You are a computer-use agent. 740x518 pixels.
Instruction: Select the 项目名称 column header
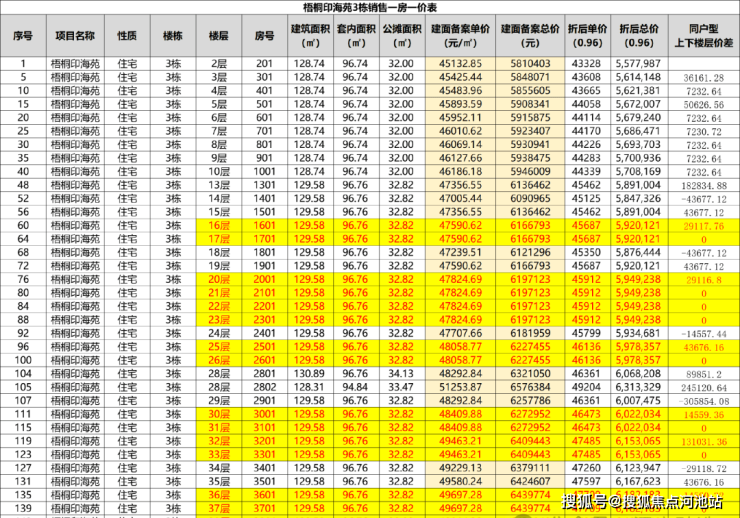click(77, 36)
